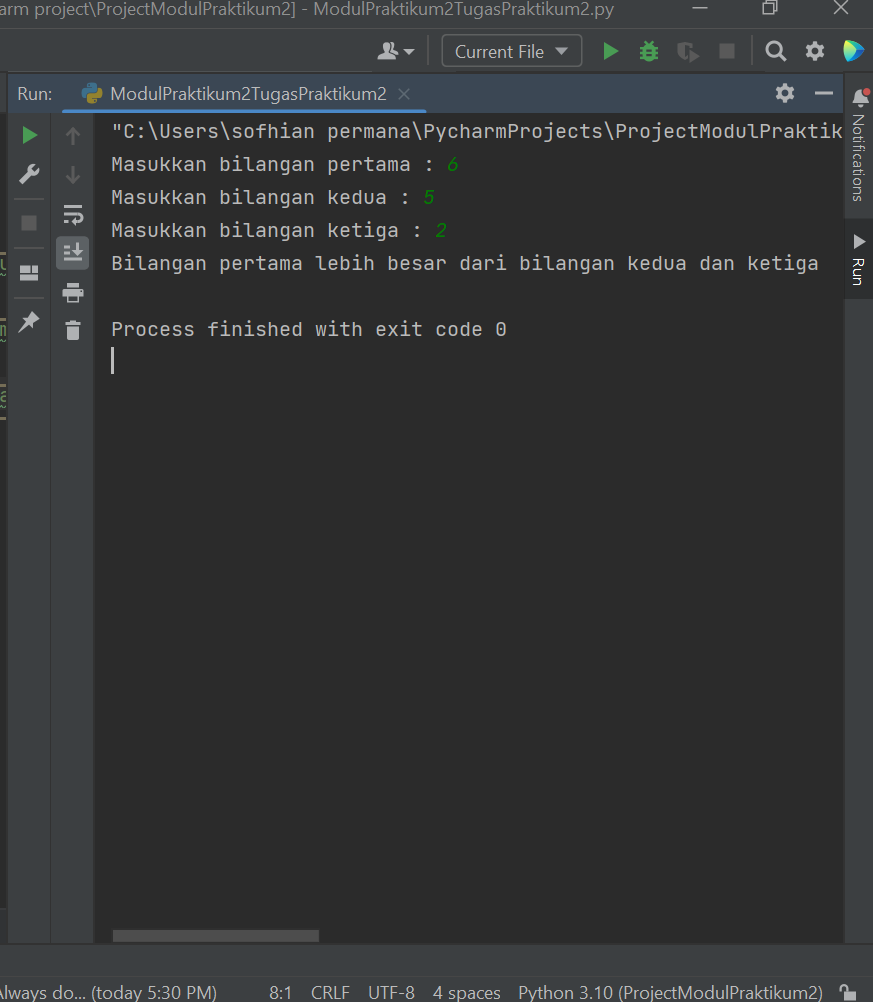This screenshot has height=1002, width=873.
Task: Open Search Everywhere with the magnifier icon
Action: [775, 51]
